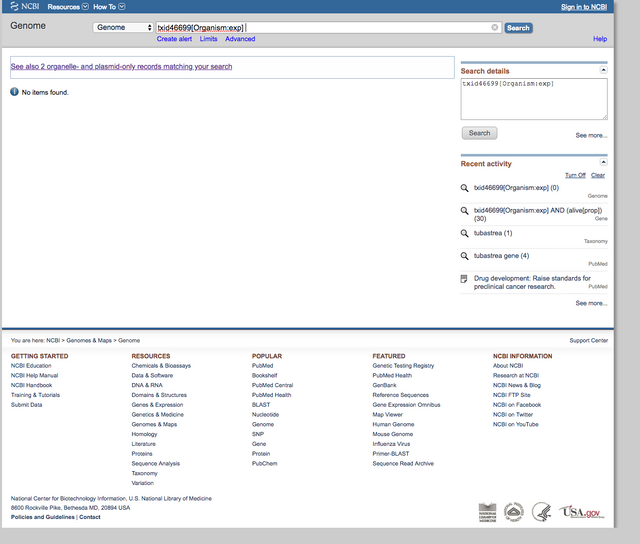The height and width of the screenshot is (544, 640).
Task: Click magnifier icon beside tubastrea gene search
Action: 464,256
